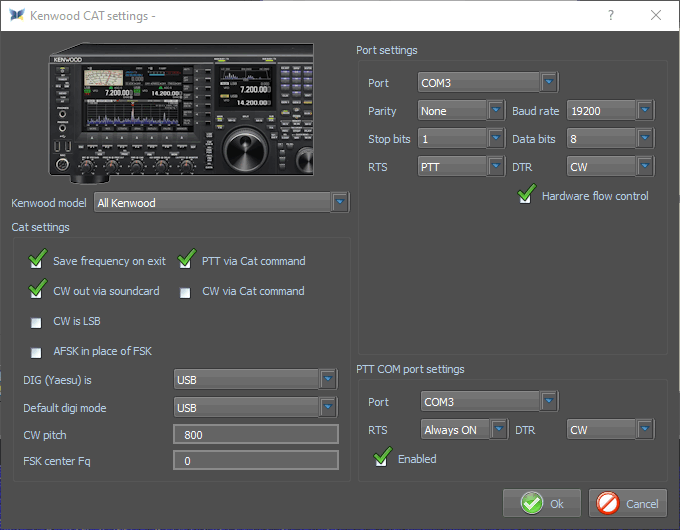Disable Save frequency on exit checkbox

pyautogui.click(x=37, y=261)
